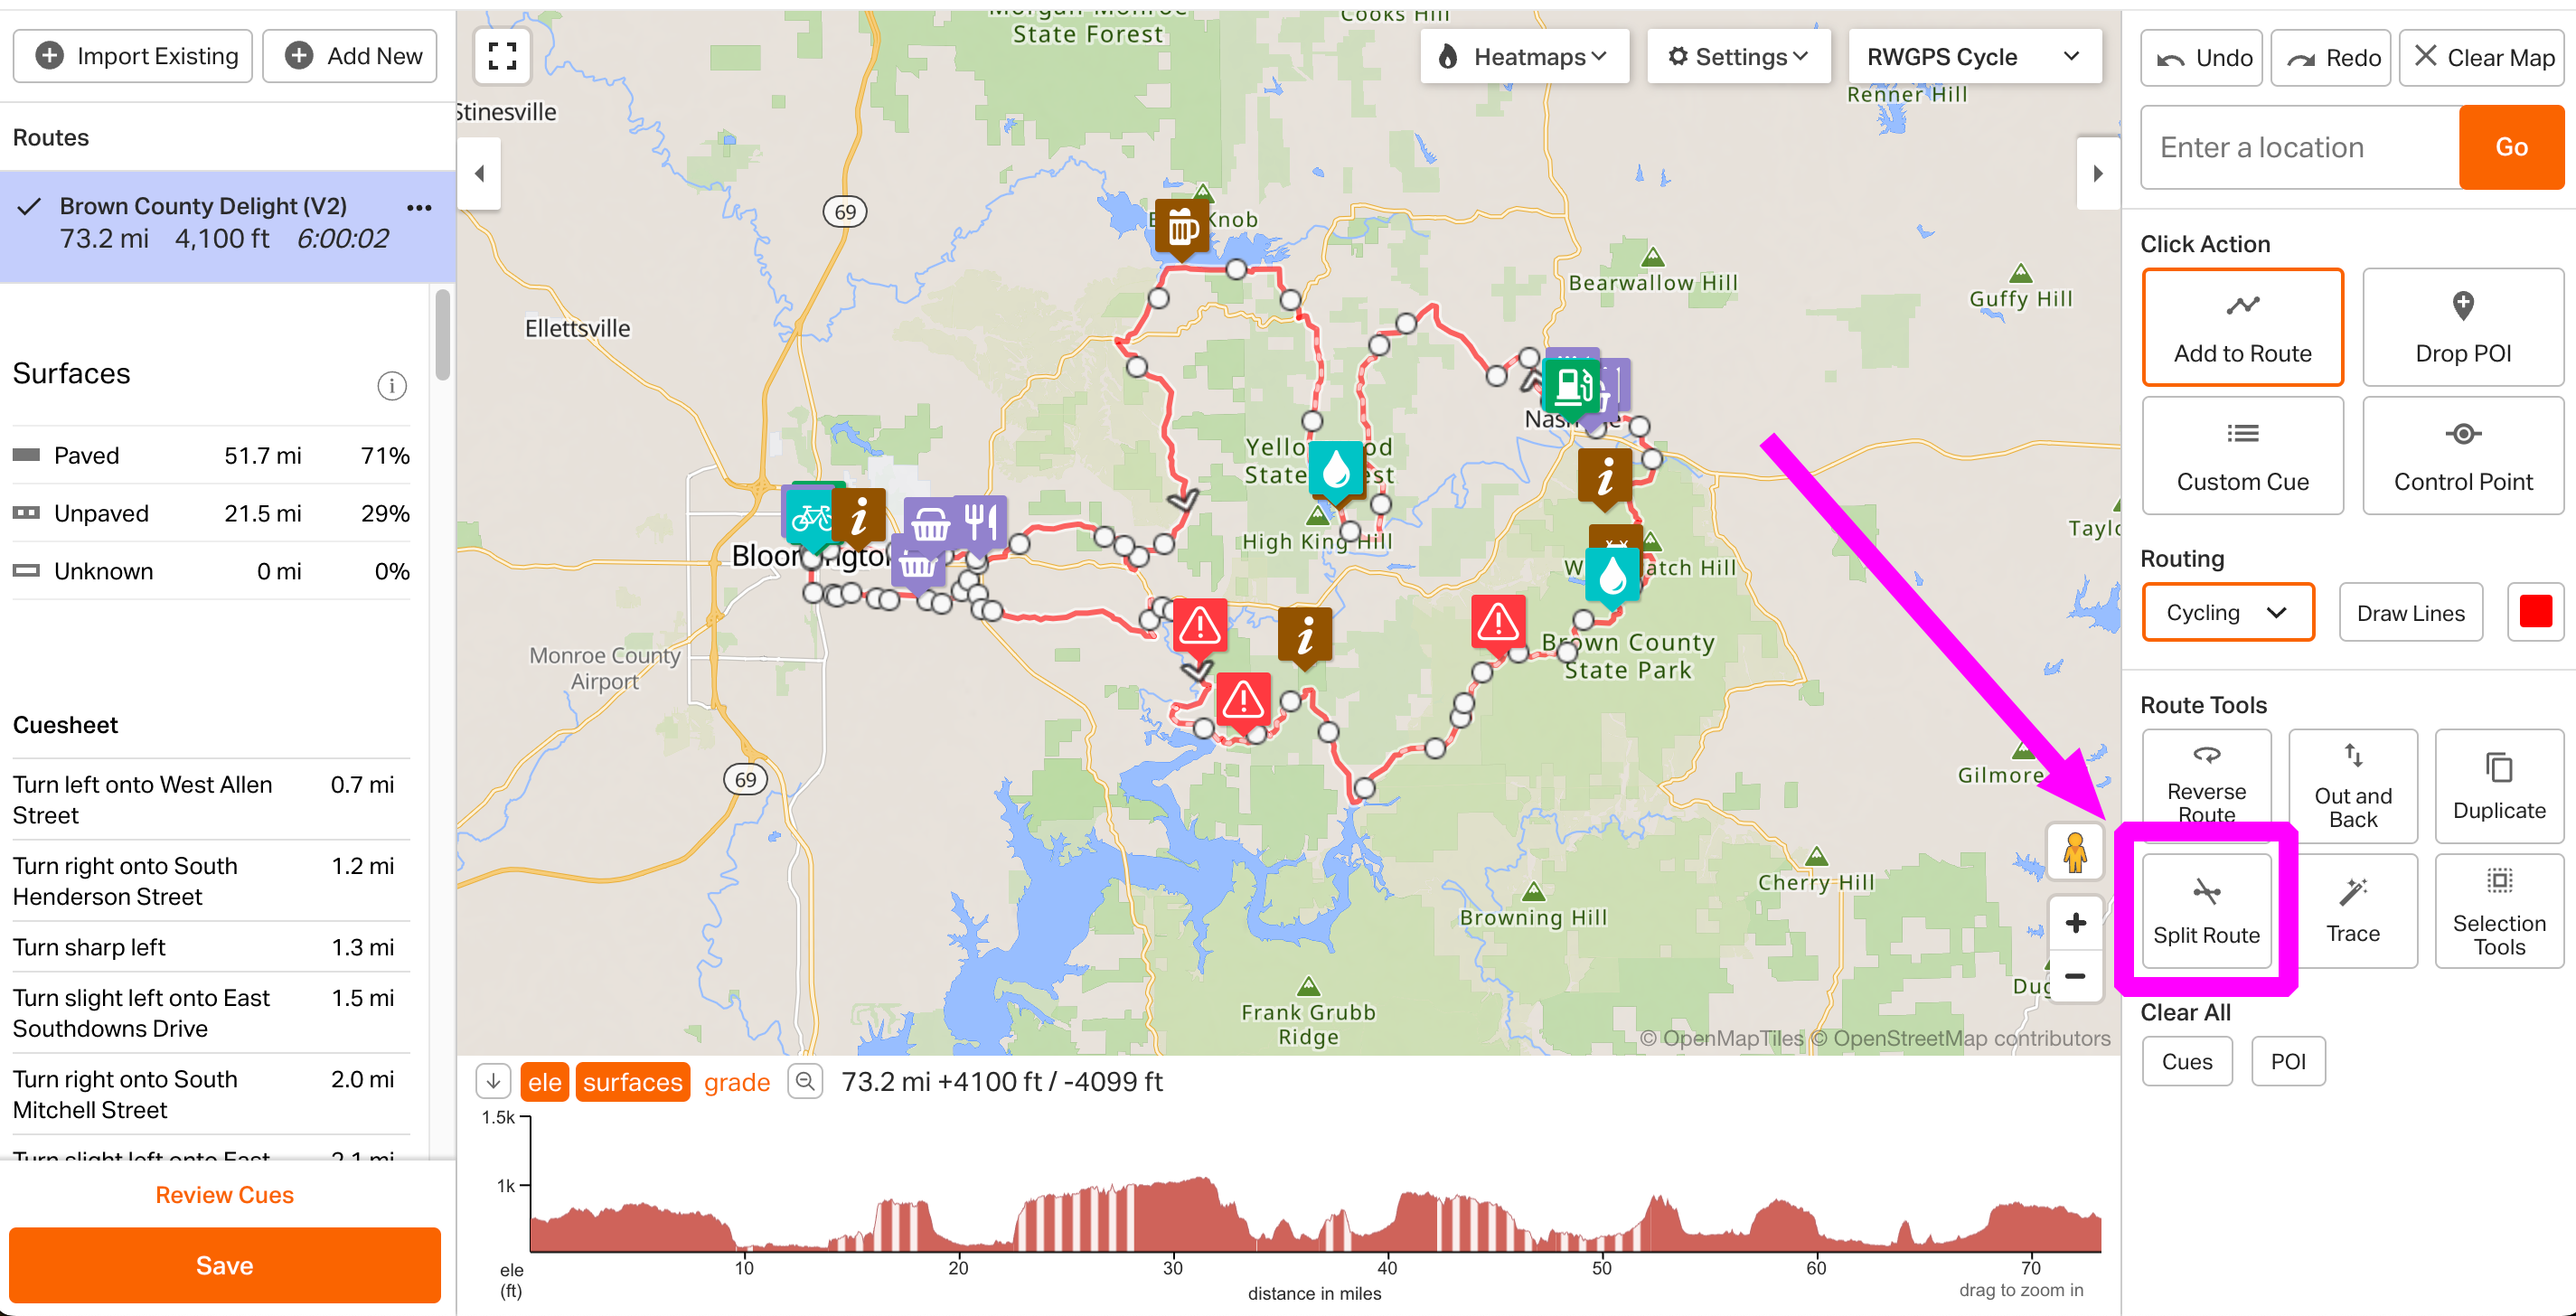Expand the map to fullscreen
Screen dimensions: 2576x1316
(502, 57)
